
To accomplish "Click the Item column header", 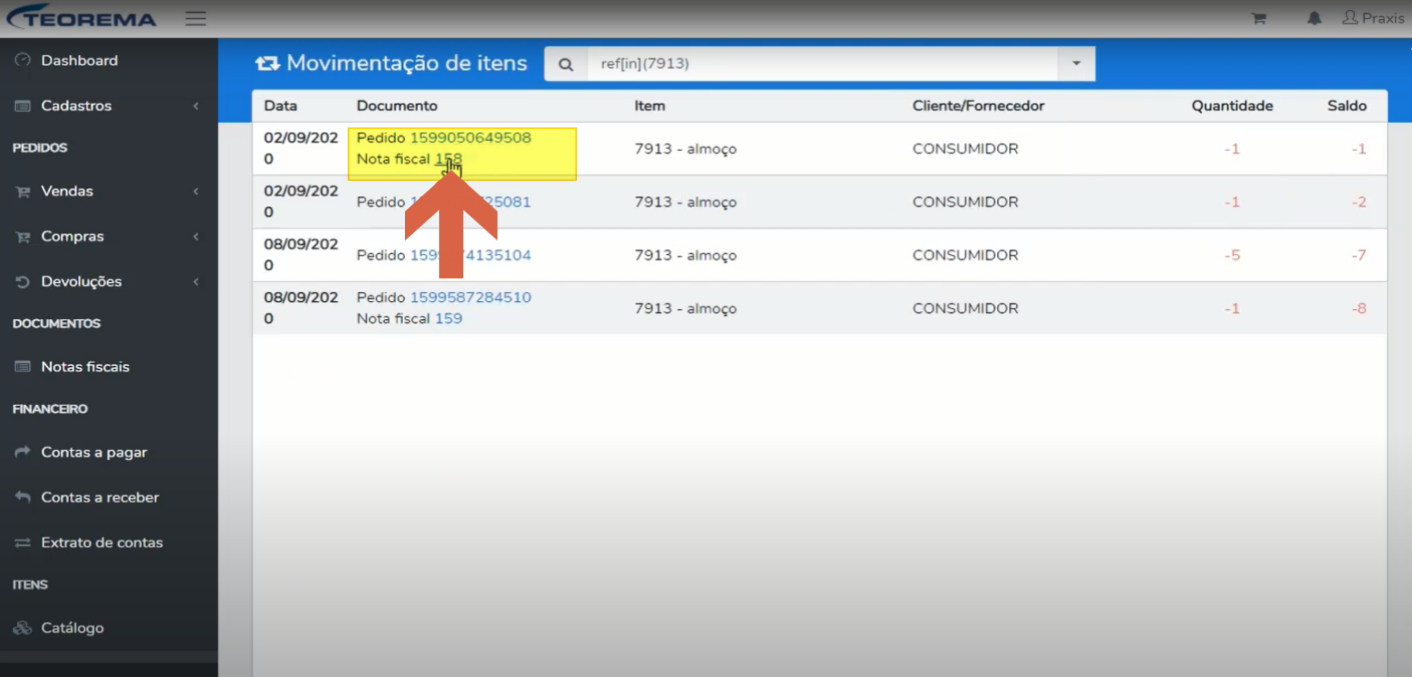I will pos(649,106).
